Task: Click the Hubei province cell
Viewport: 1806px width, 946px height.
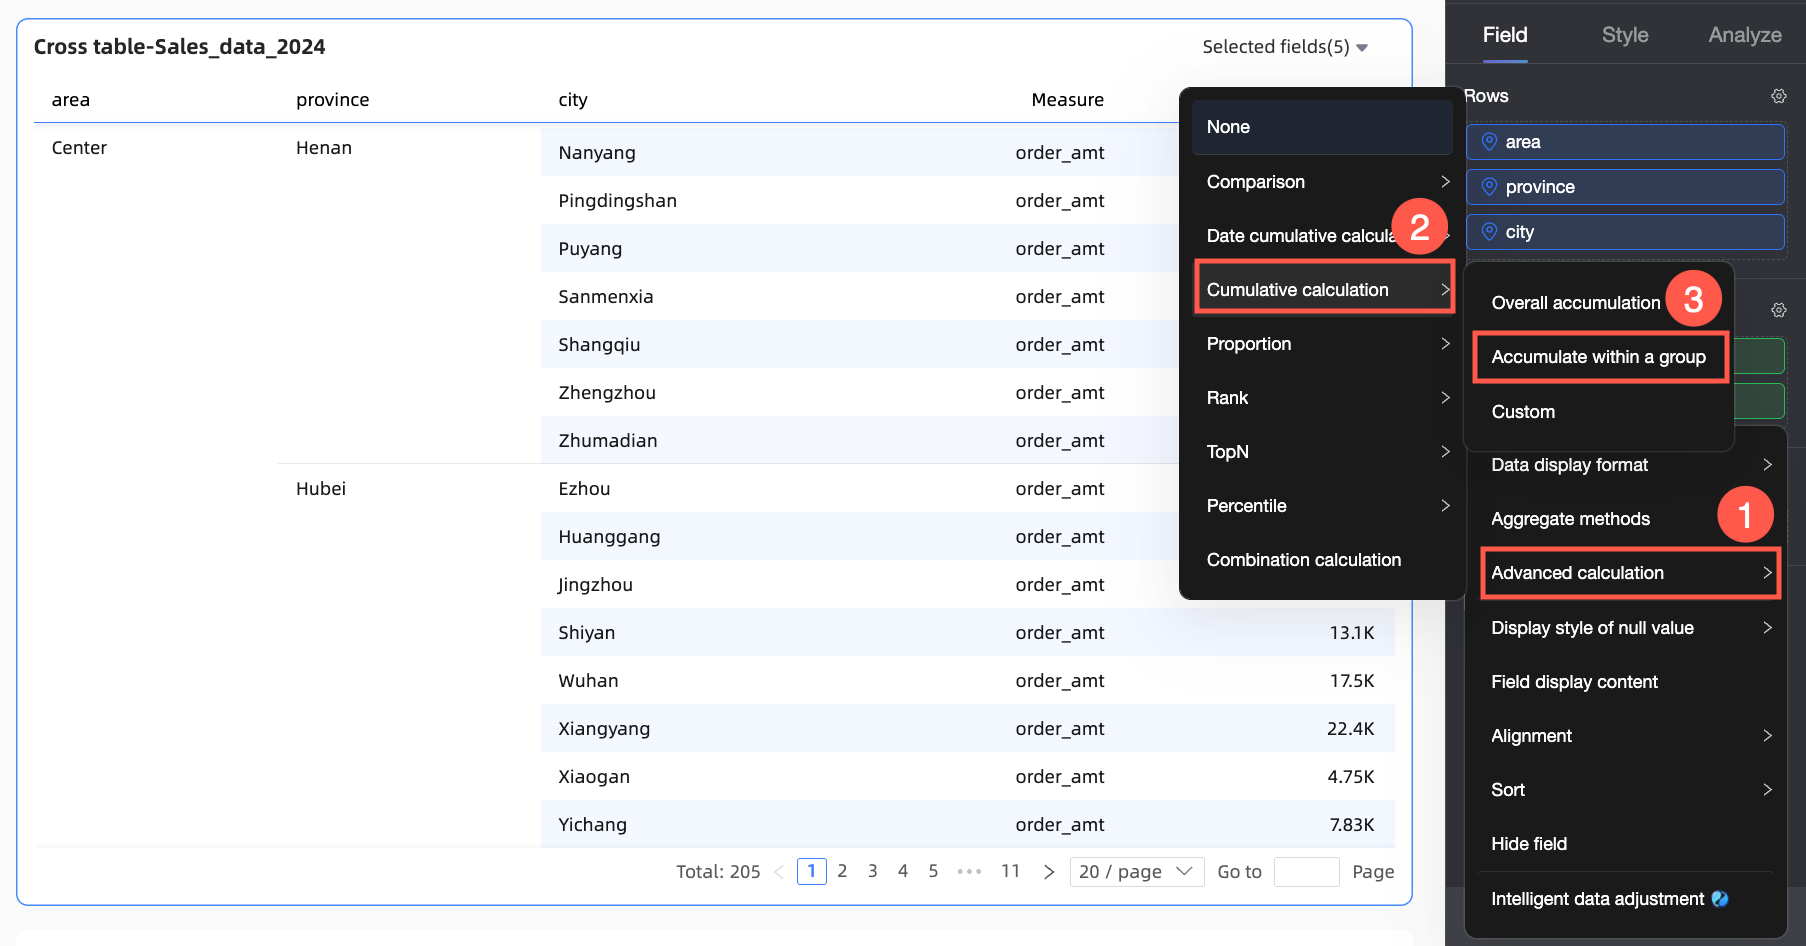Action: pyautogui.click(x=321, y=489)
